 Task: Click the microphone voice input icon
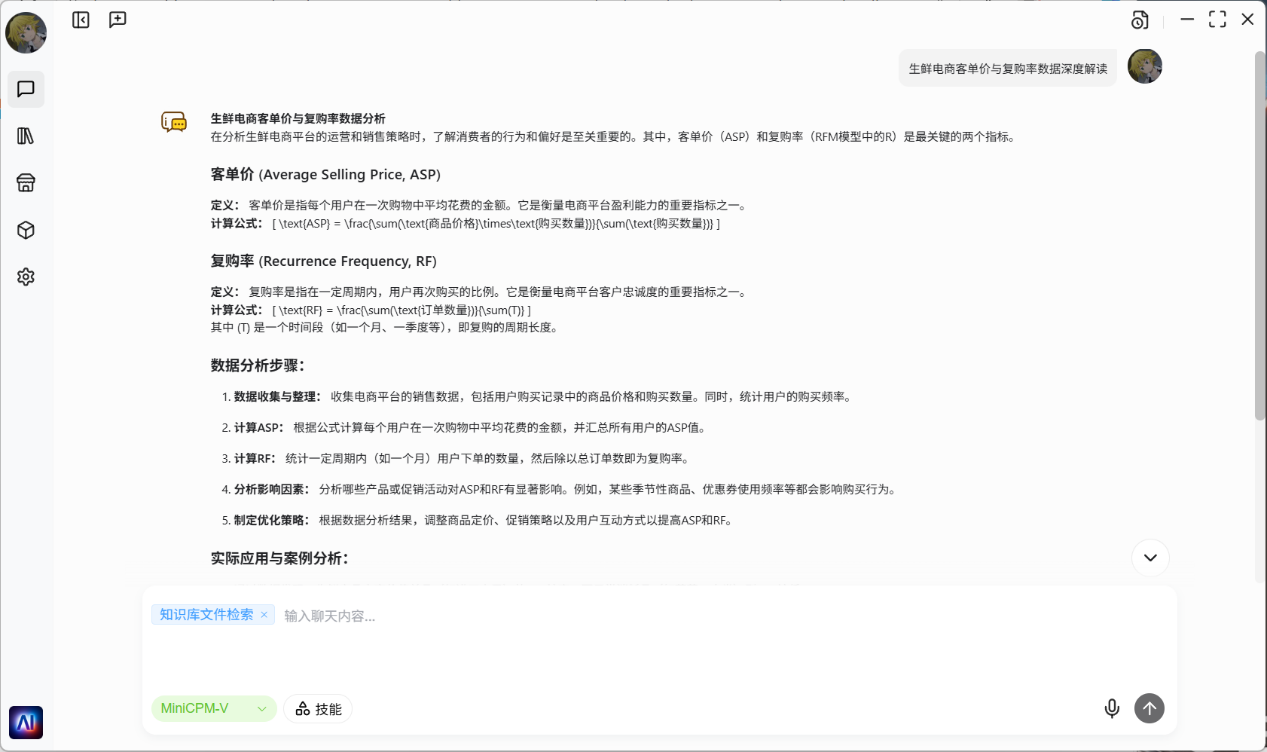(1111, 709)
